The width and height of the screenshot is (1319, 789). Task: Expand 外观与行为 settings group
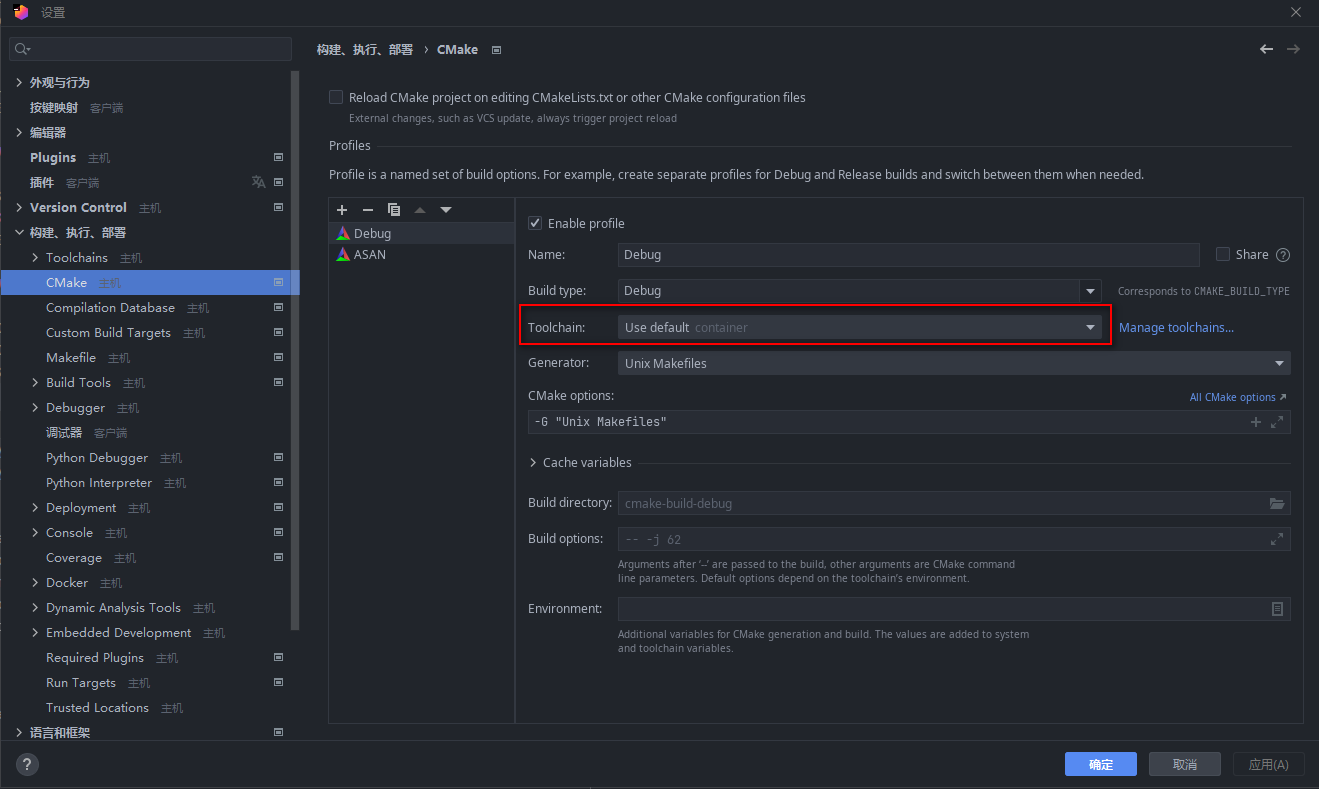click(x=20, y=82)
